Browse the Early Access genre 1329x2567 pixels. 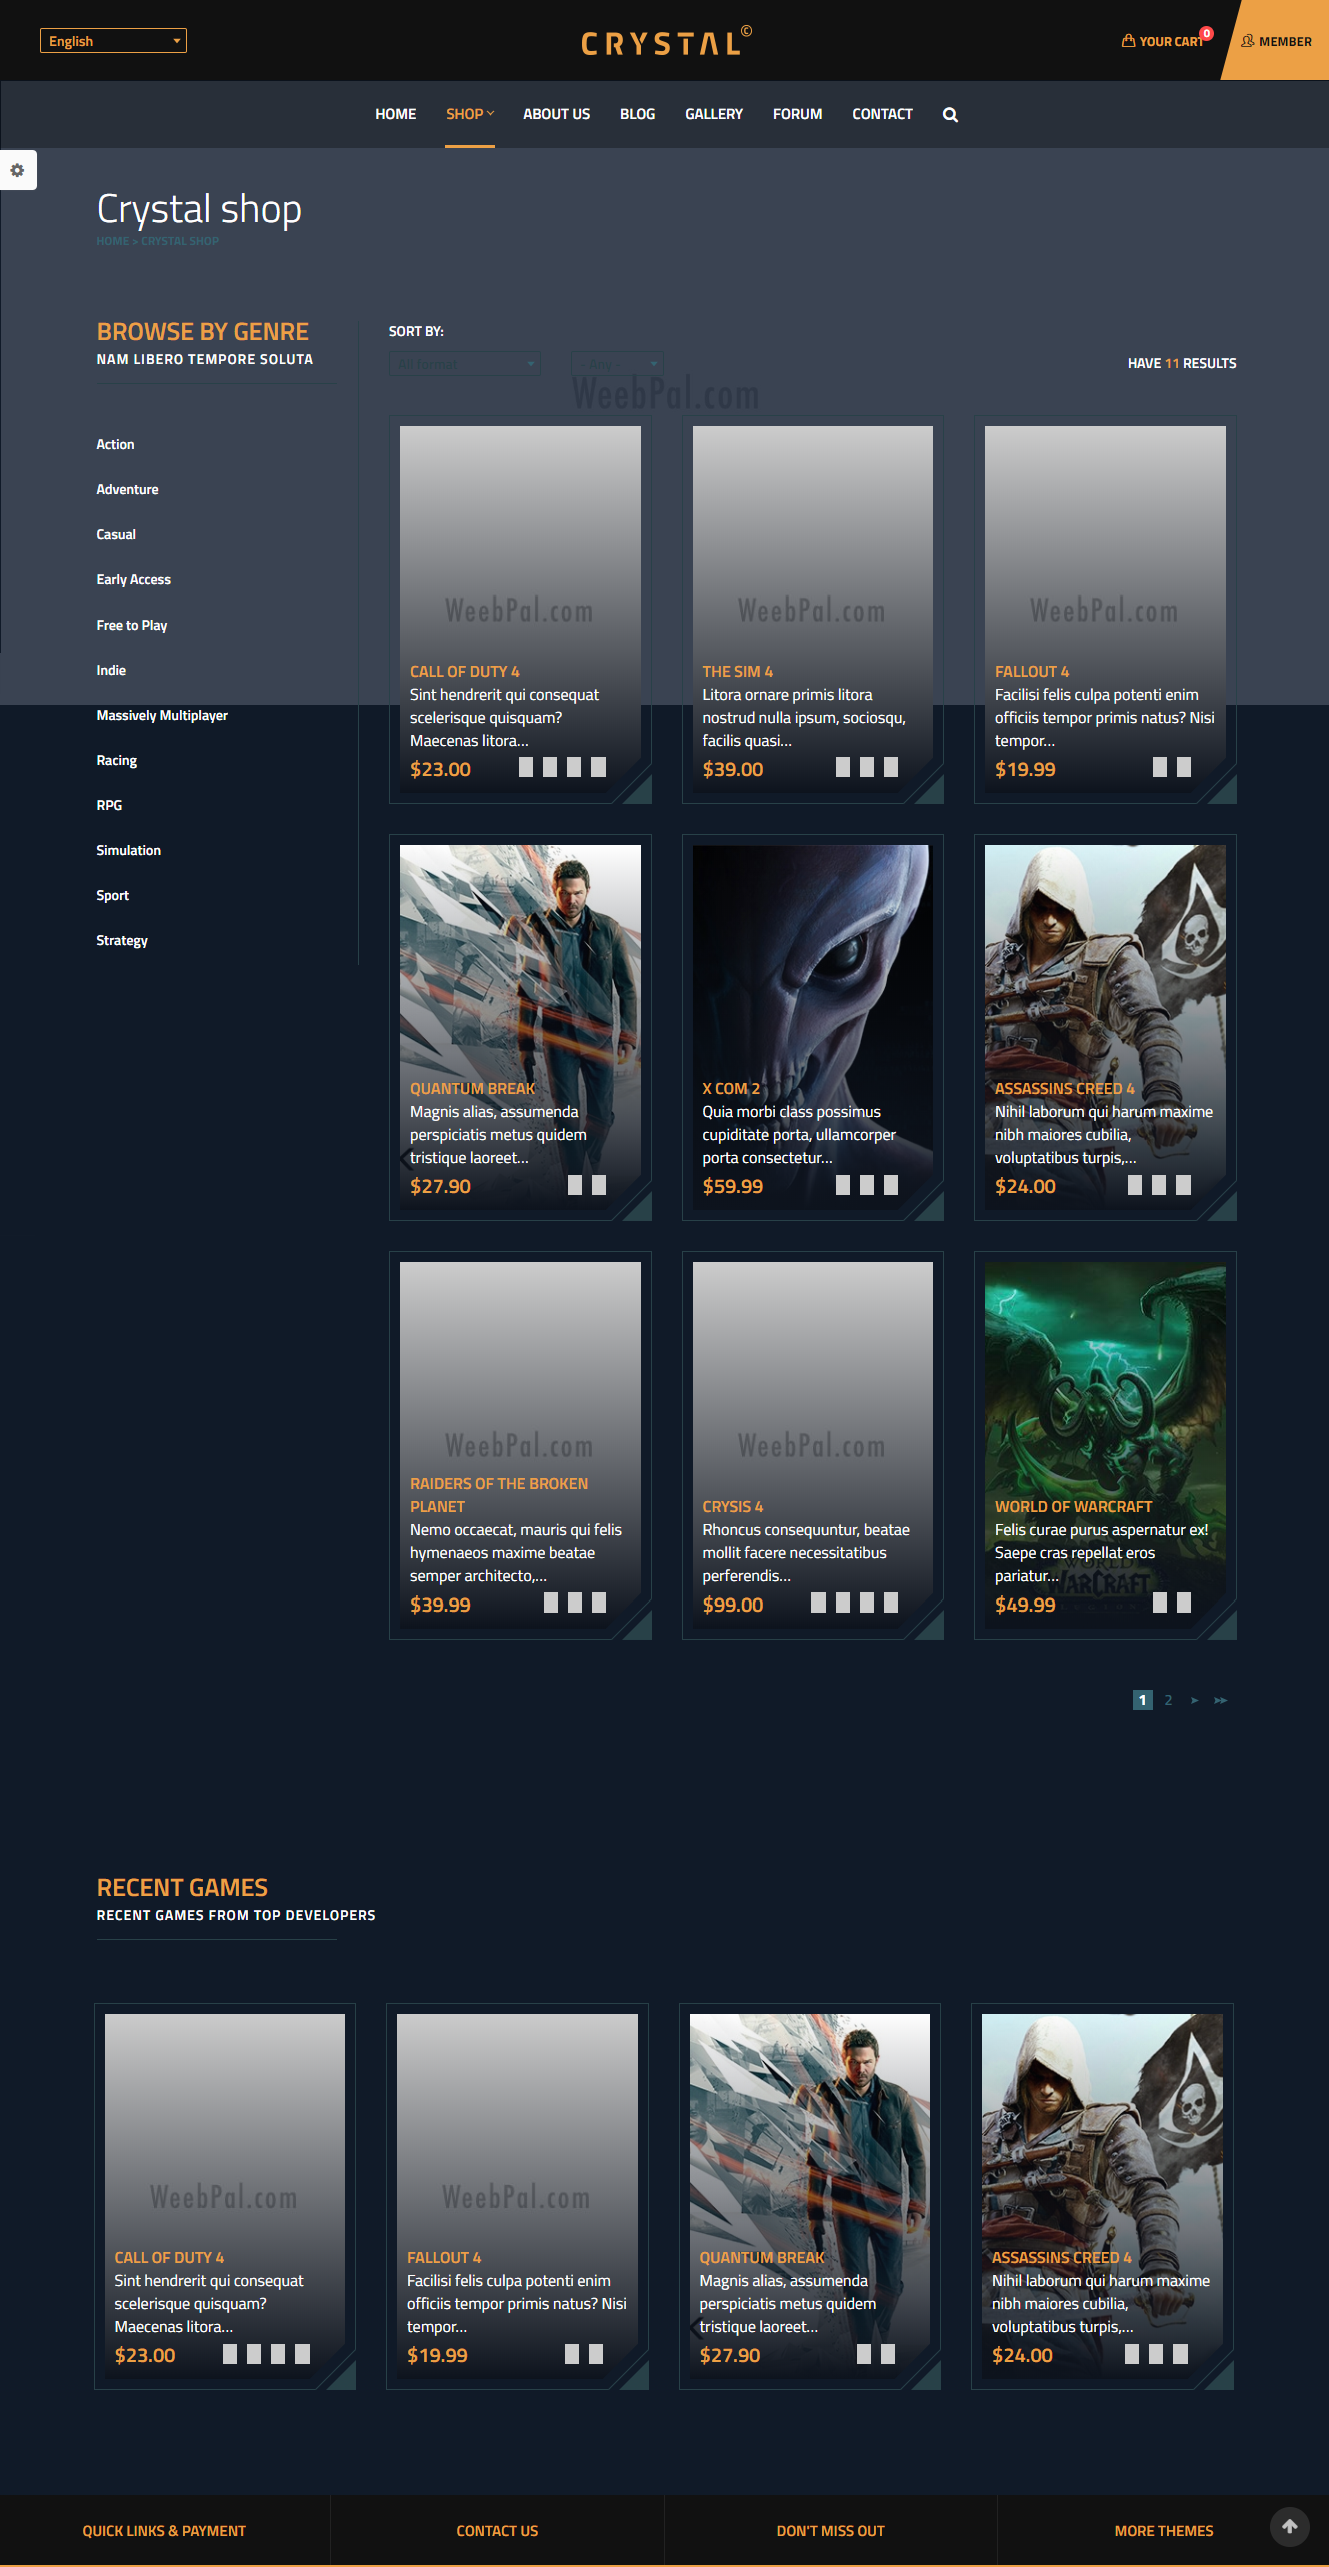pos(133,579)
